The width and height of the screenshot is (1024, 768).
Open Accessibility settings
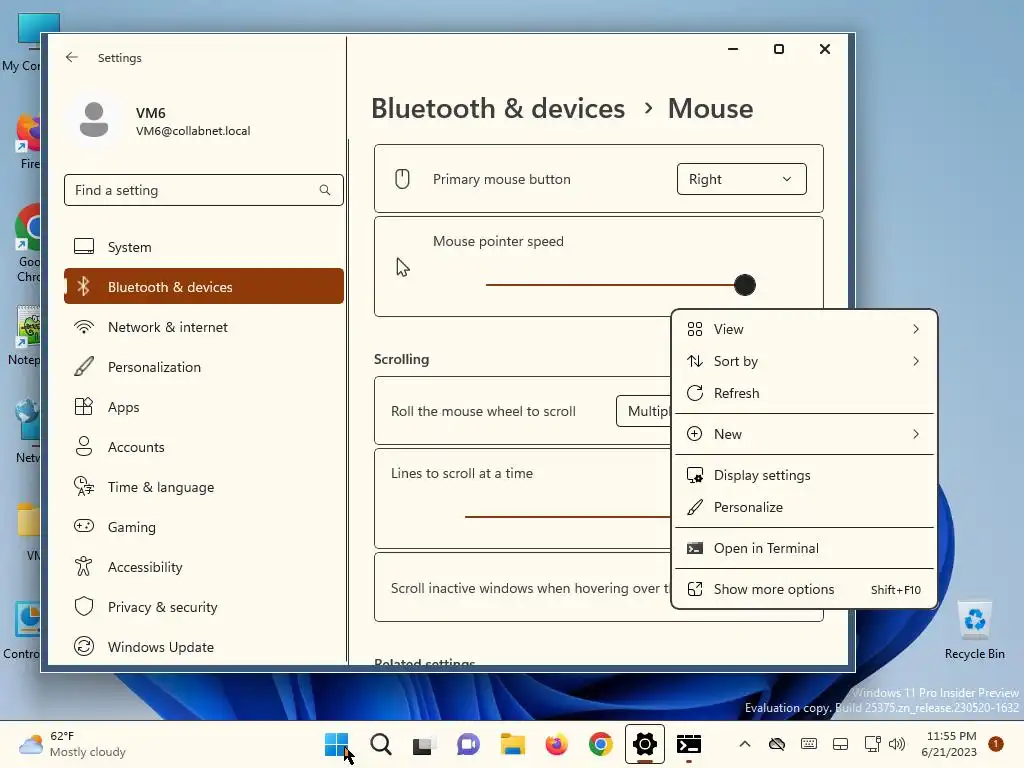coord(204,567)
